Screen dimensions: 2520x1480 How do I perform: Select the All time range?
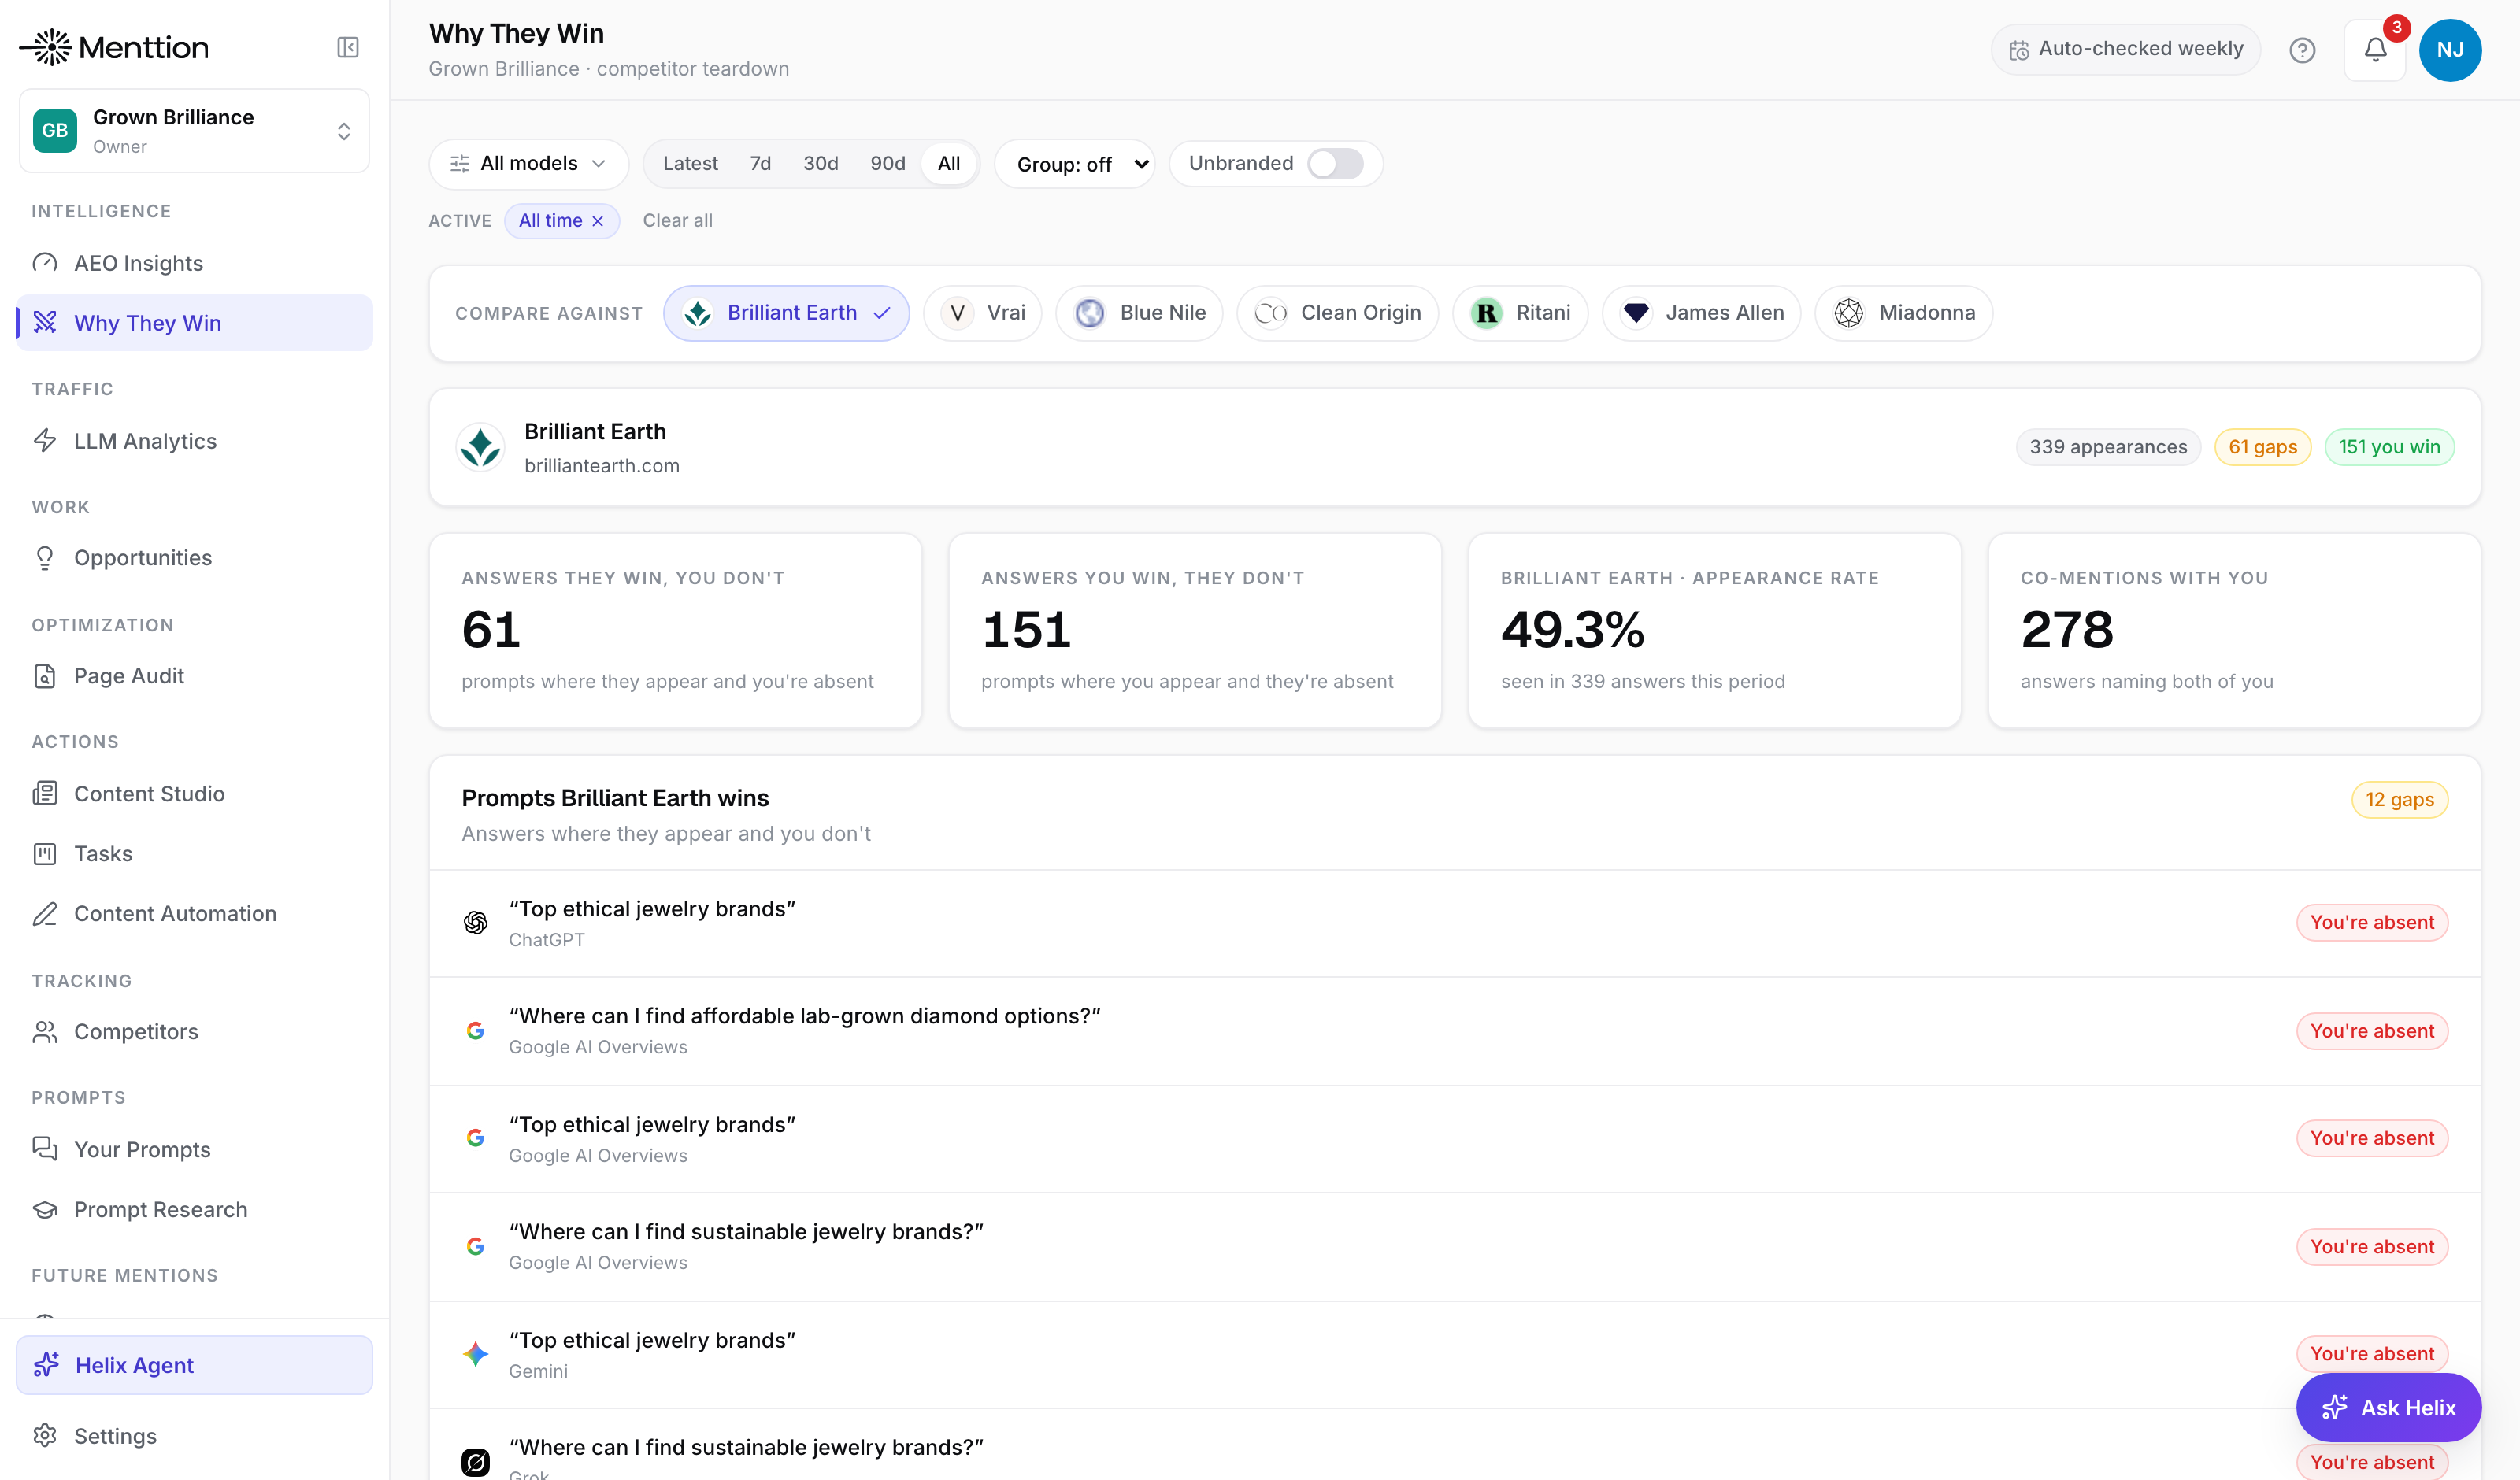pos(948,163)
